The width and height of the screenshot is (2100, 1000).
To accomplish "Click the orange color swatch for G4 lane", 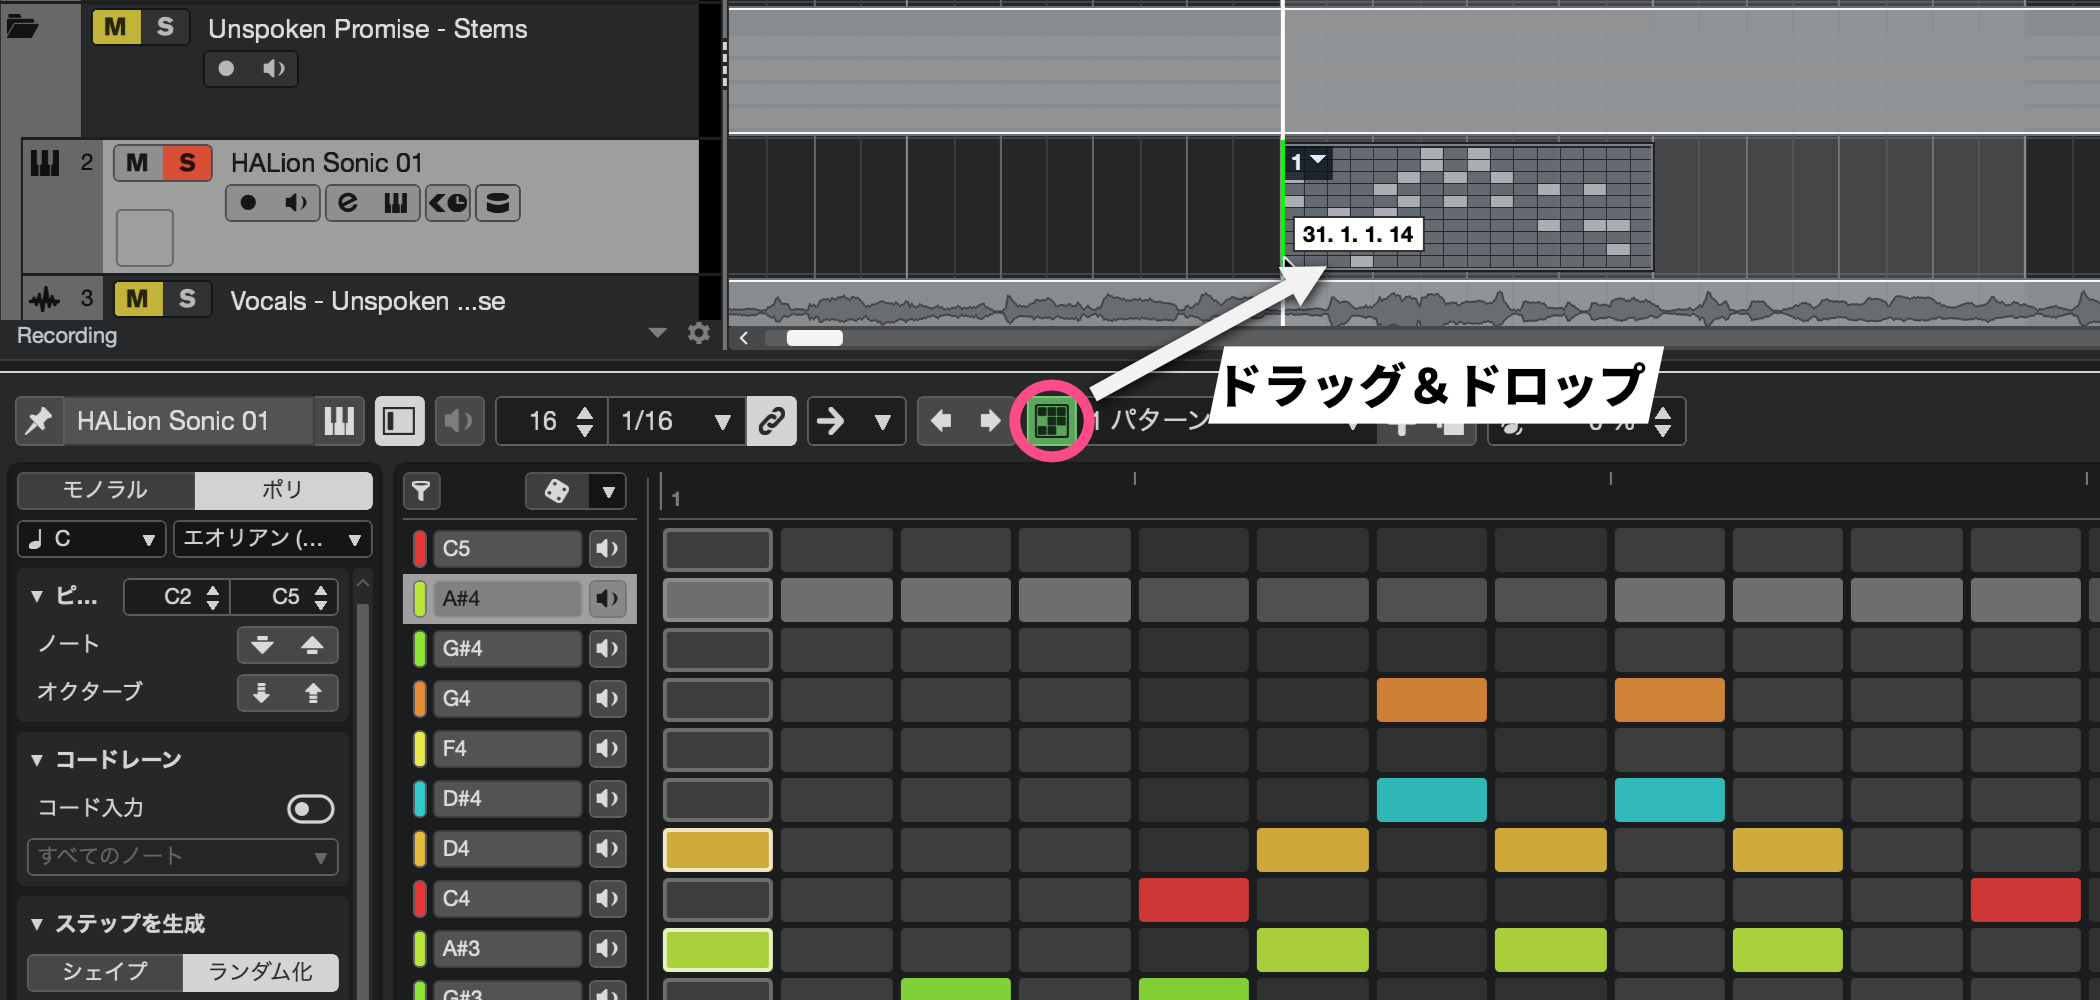I will pos(420,698).
